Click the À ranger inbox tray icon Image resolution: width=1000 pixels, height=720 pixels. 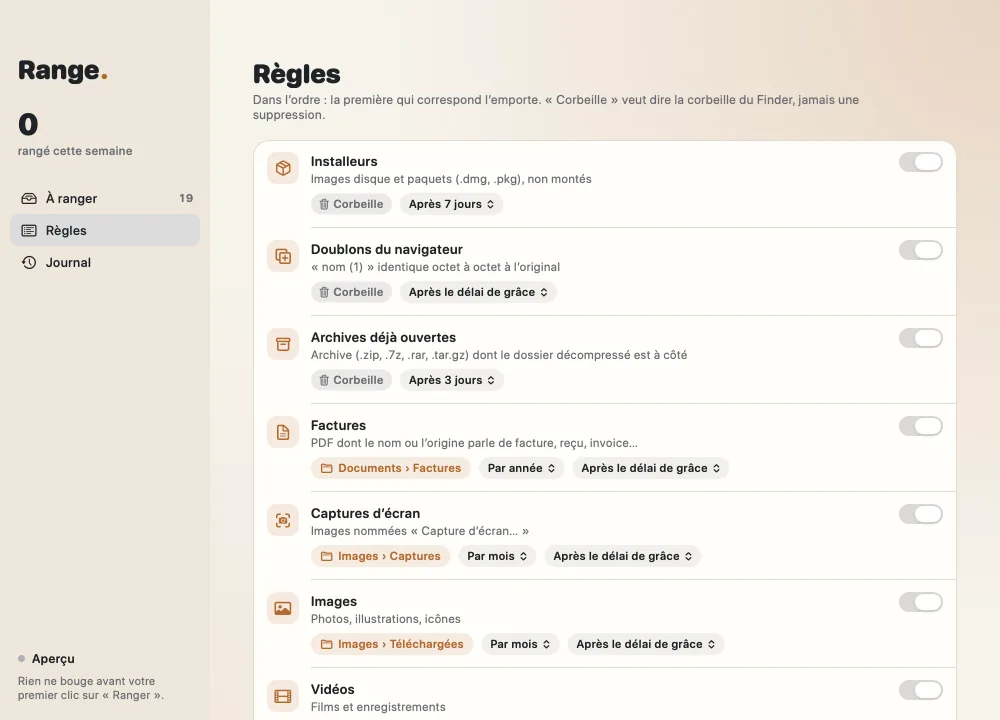(x=29, y=198)
